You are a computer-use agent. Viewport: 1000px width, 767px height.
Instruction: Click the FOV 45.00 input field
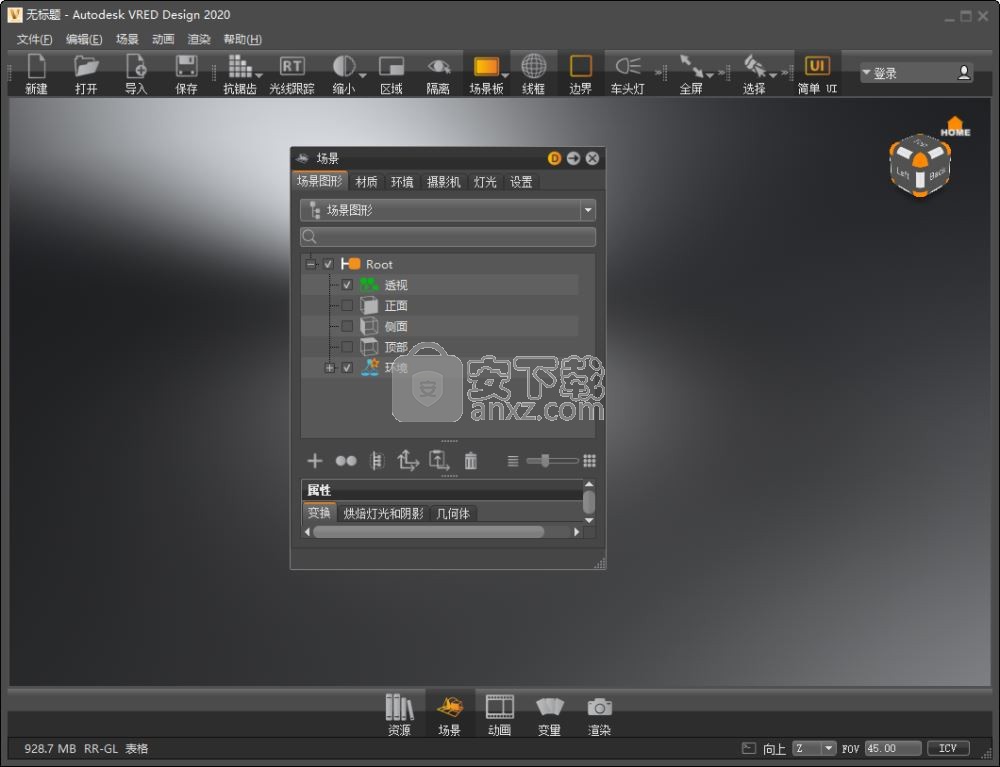click(893, 748)
